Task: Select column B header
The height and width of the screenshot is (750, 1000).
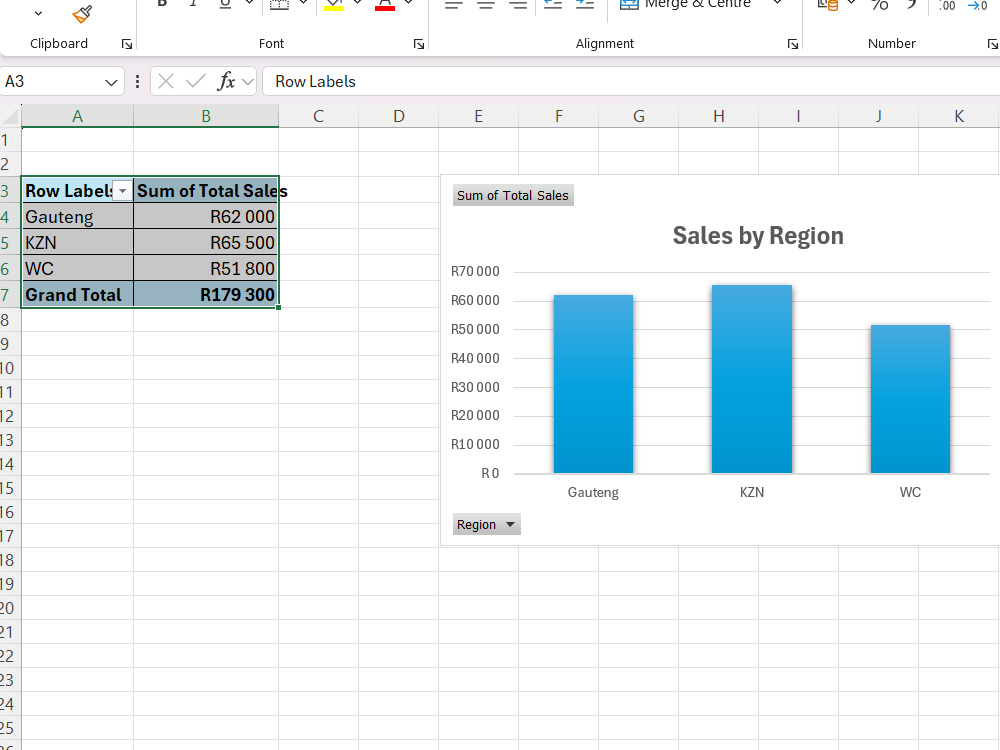Action: coord(206,116)
